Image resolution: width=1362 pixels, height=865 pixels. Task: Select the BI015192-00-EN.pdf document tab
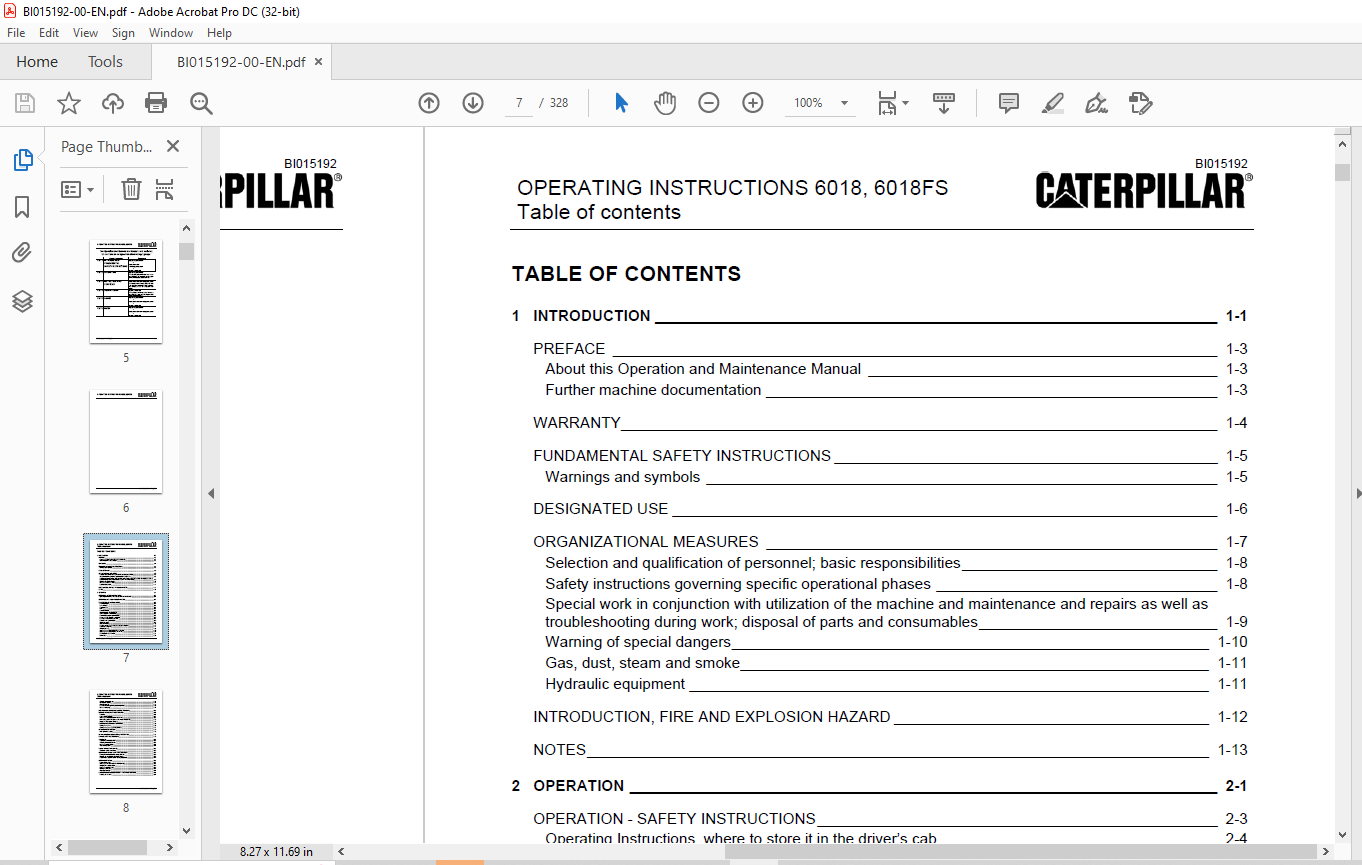pyautogui.click(x=241, y=62)
